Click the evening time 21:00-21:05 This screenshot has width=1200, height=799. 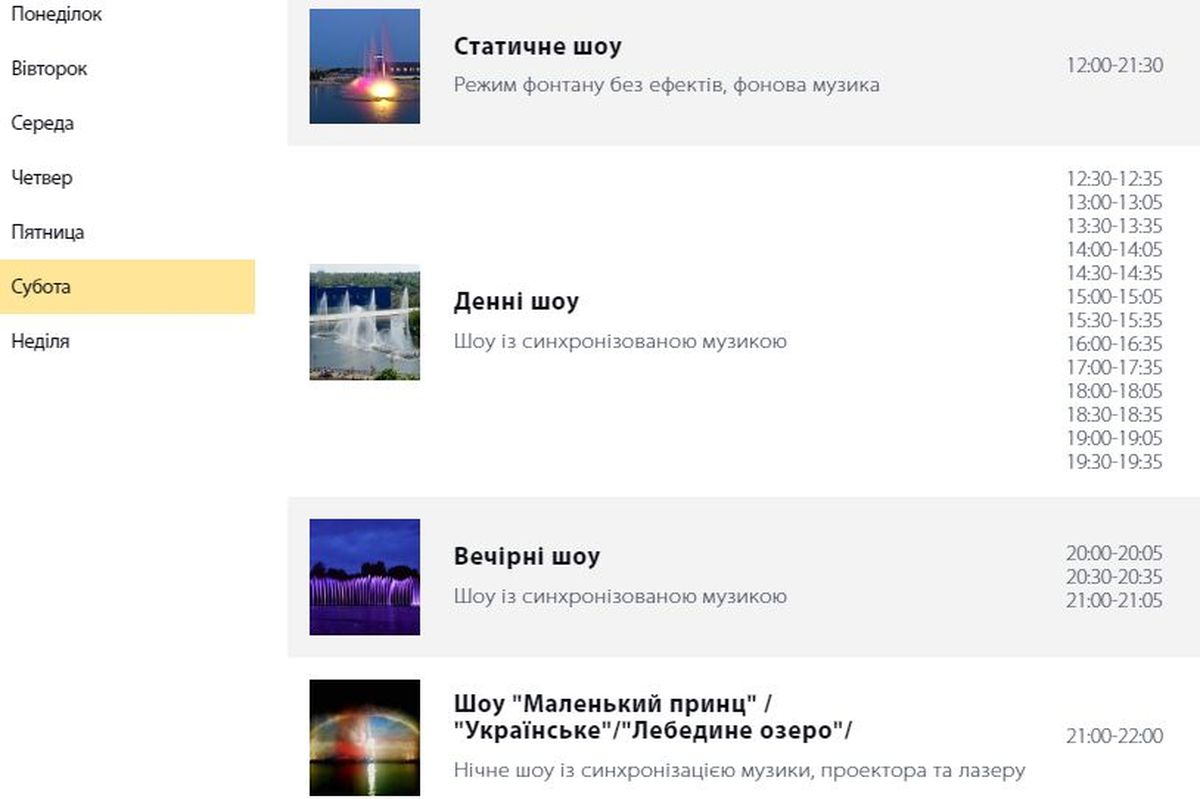point(1114,600)
